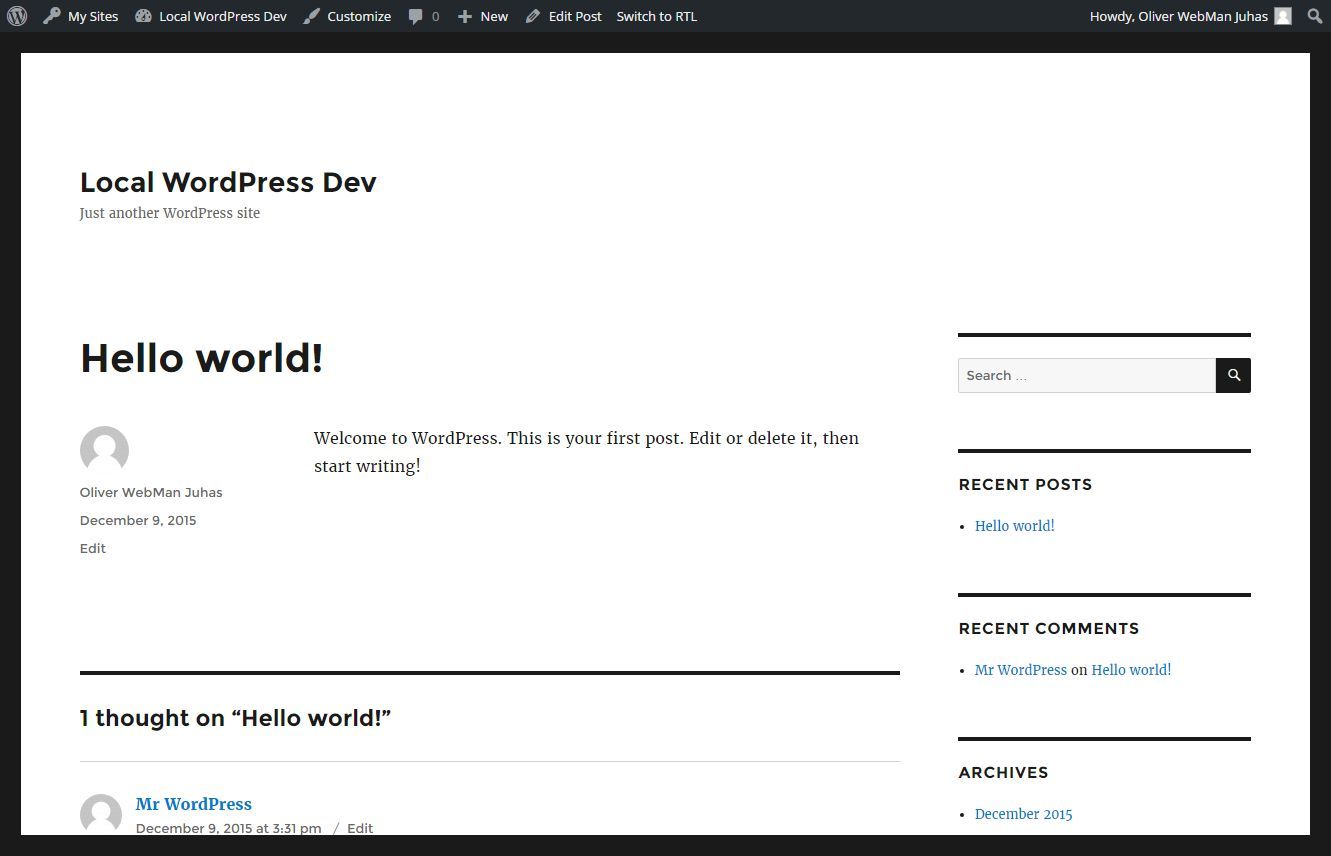The image size is (1331, 856).
Task: Click the Hello world! post heading
Action: [x=202, y=358]
